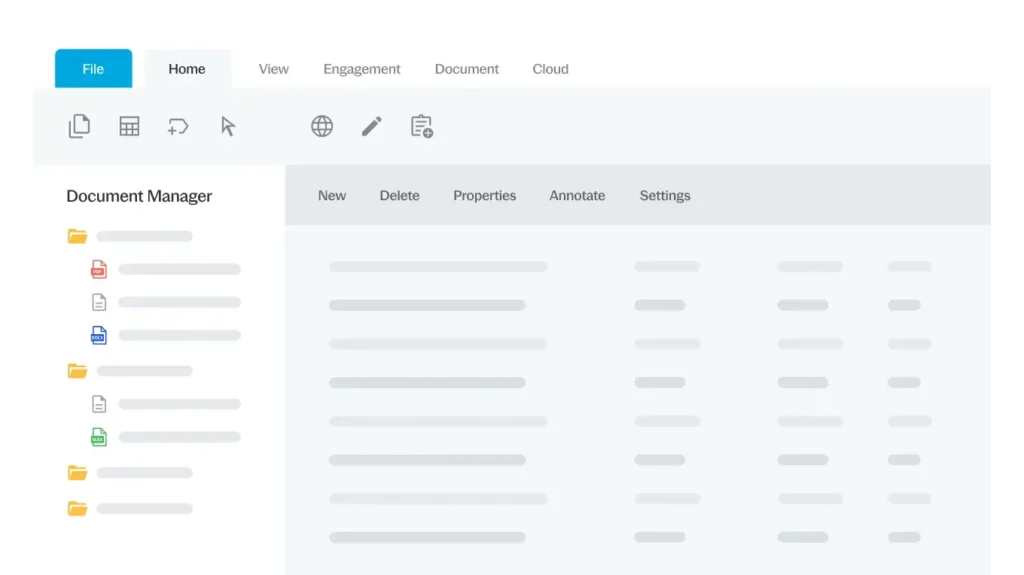
Task: Open the red PDF file in Document Manager
Action: pyautogui.click(x=98, y=269)
